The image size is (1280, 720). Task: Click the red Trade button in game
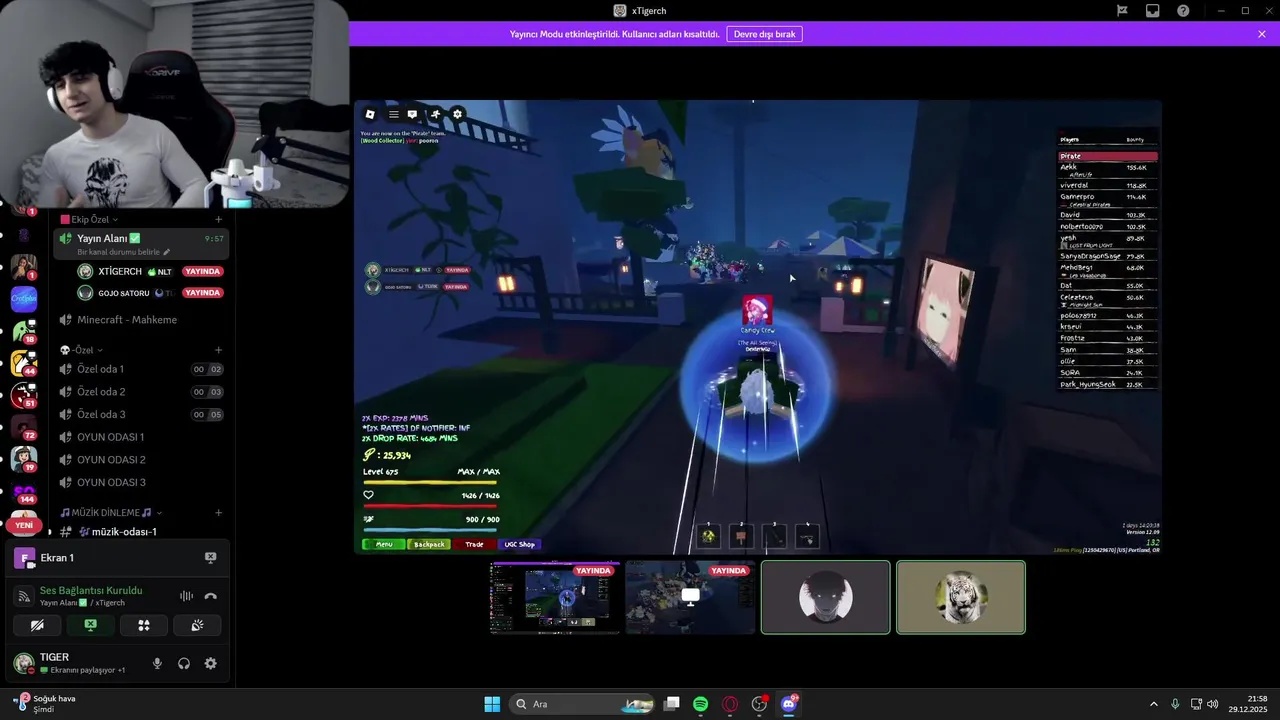[x=474, y=544]
